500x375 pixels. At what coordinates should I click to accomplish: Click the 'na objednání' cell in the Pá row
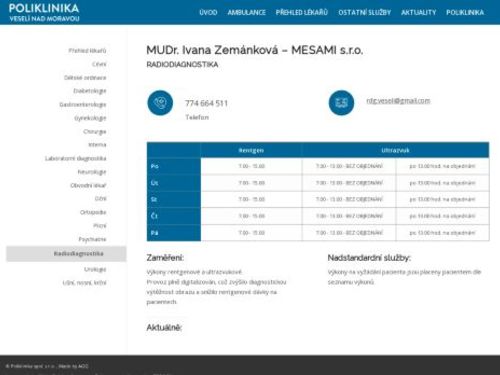[x=442, y=233]
